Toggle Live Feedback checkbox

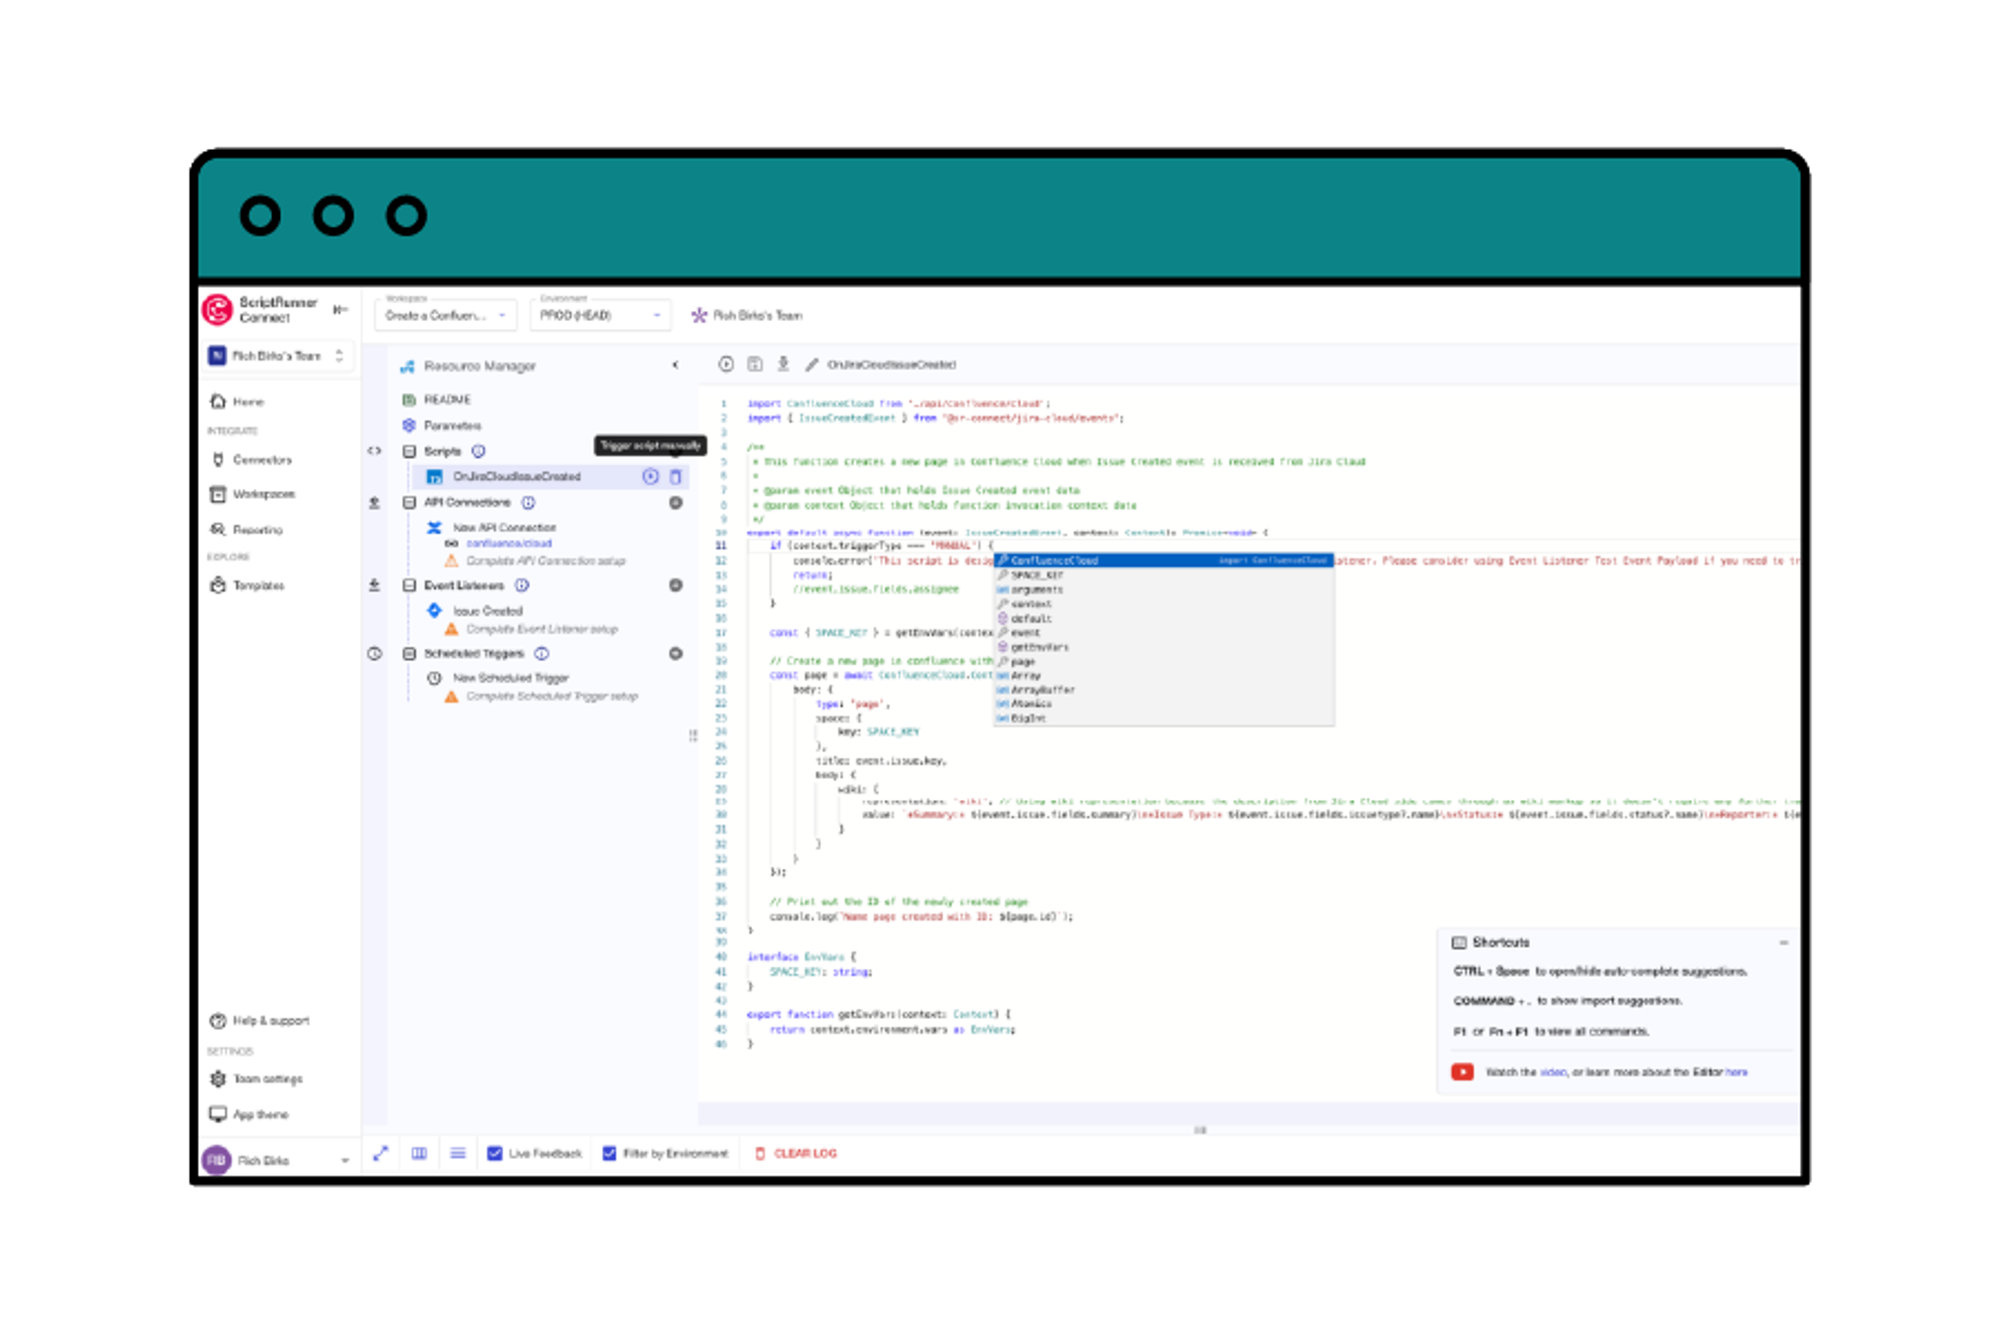tap(495, 1154)
